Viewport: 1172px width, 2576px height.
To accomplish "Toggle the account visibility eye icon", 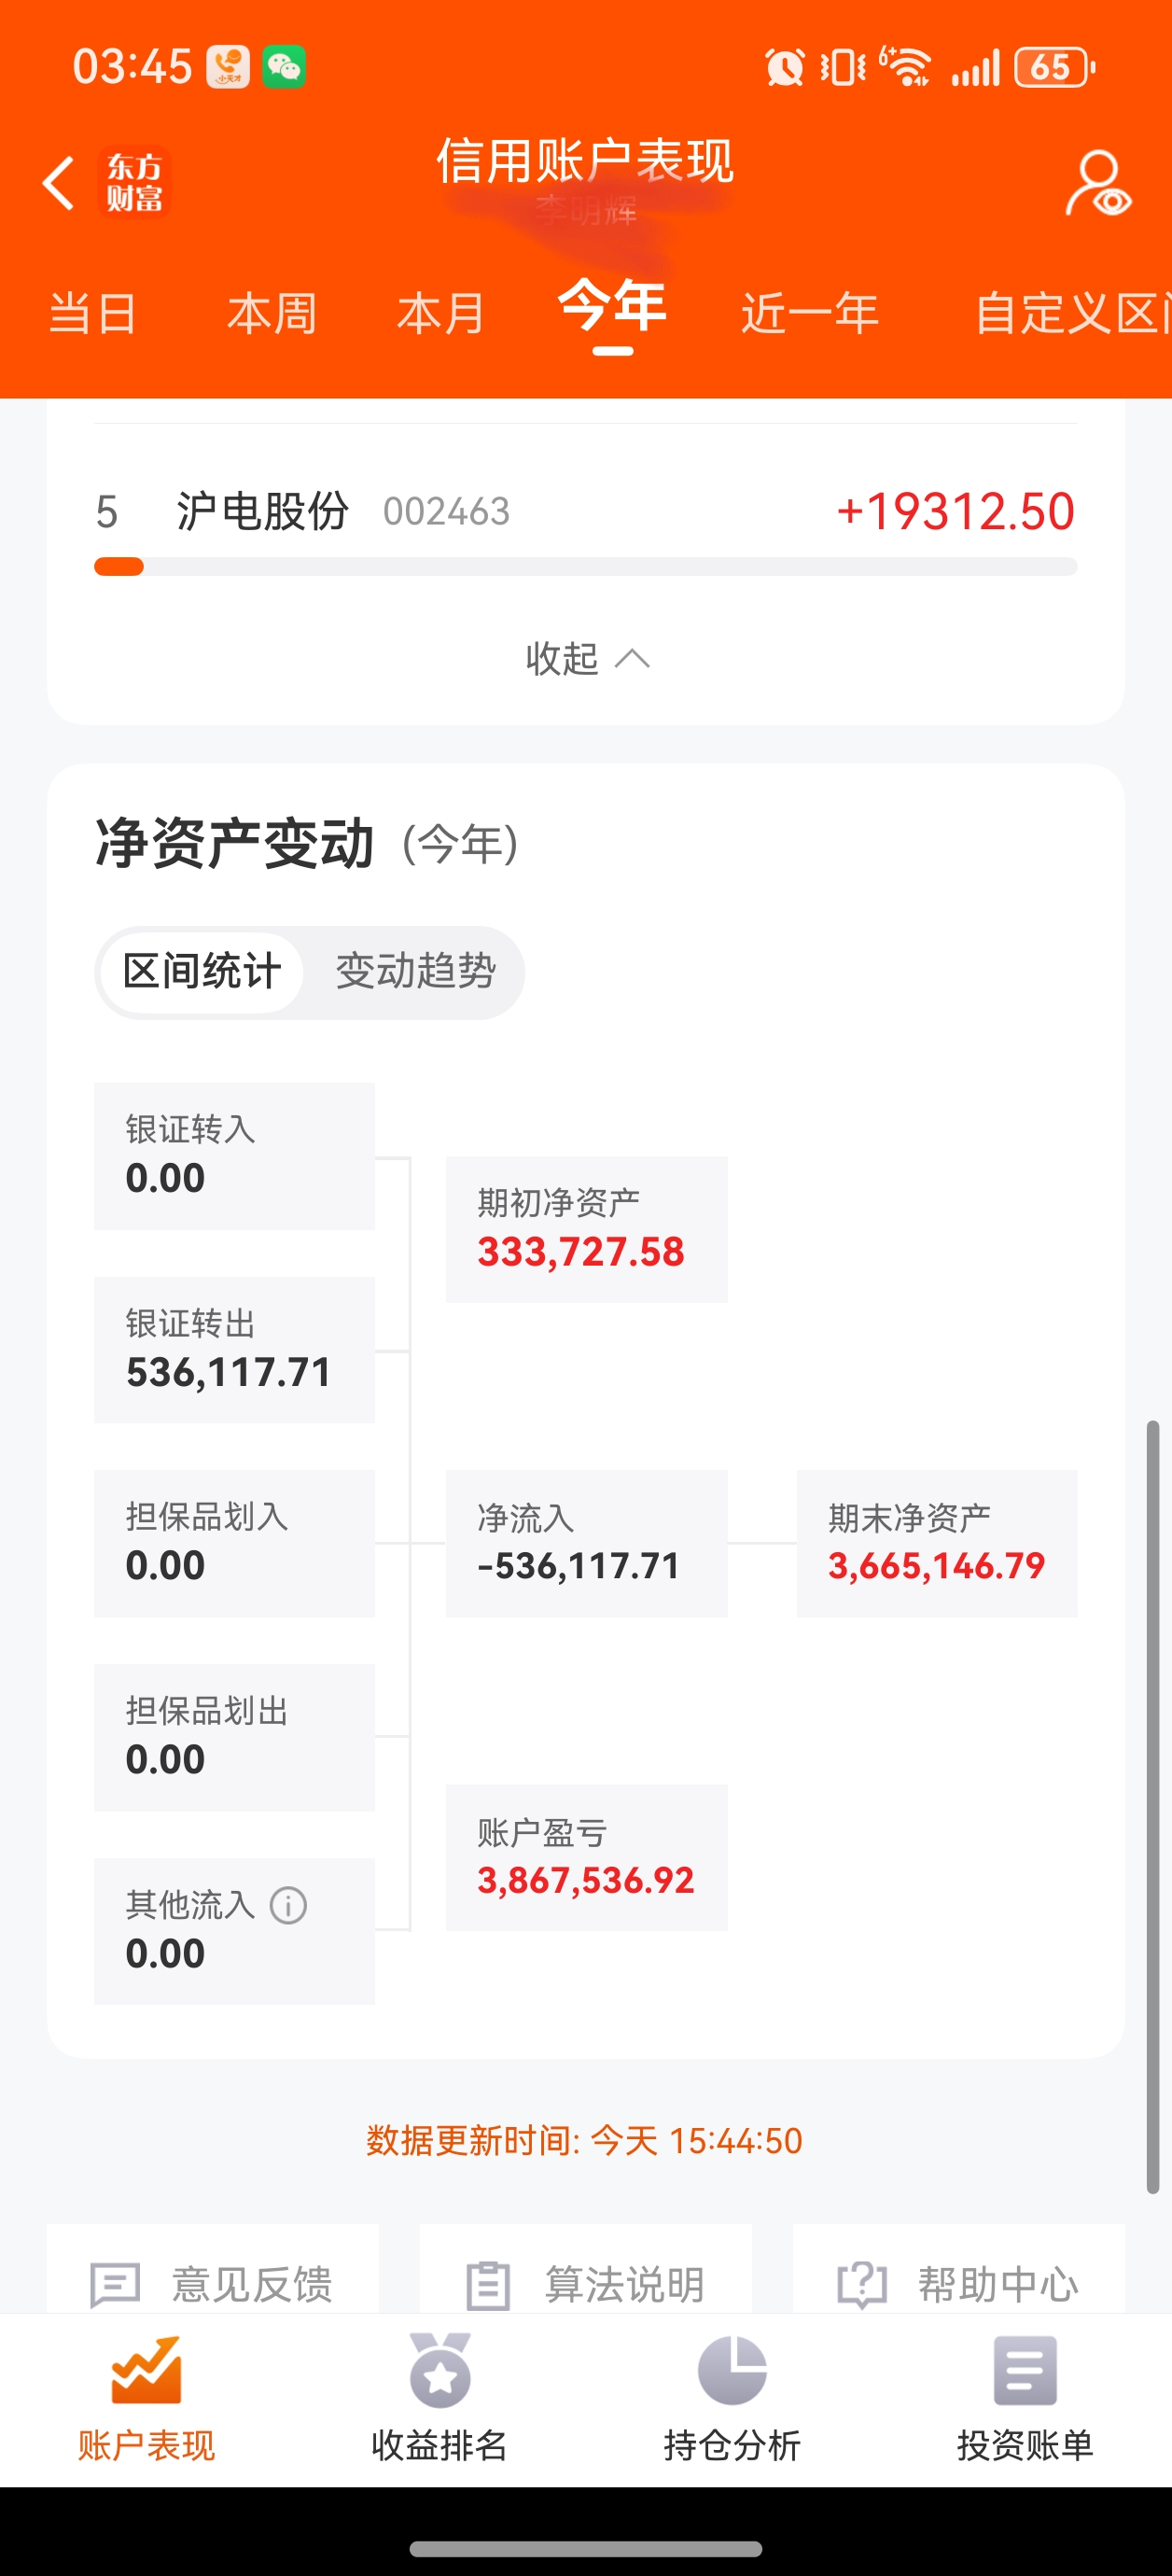I will [1097, 183].
